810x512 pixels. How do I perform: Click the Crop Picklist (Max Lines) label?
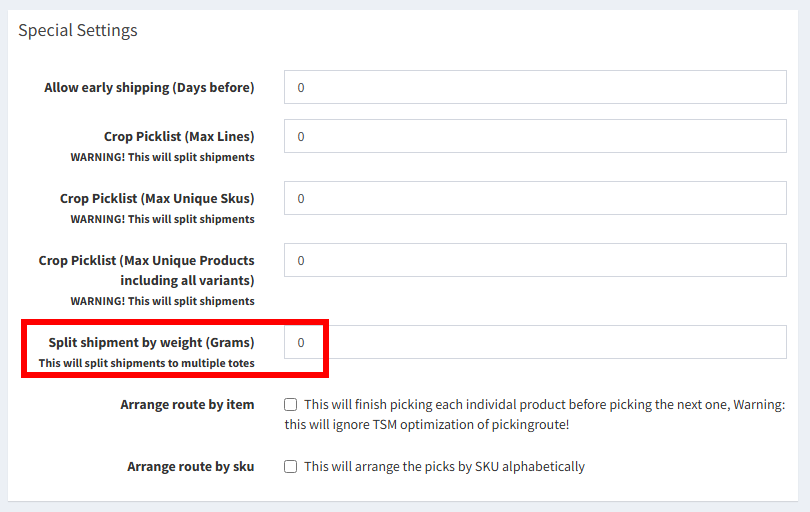tap(179, 136)
